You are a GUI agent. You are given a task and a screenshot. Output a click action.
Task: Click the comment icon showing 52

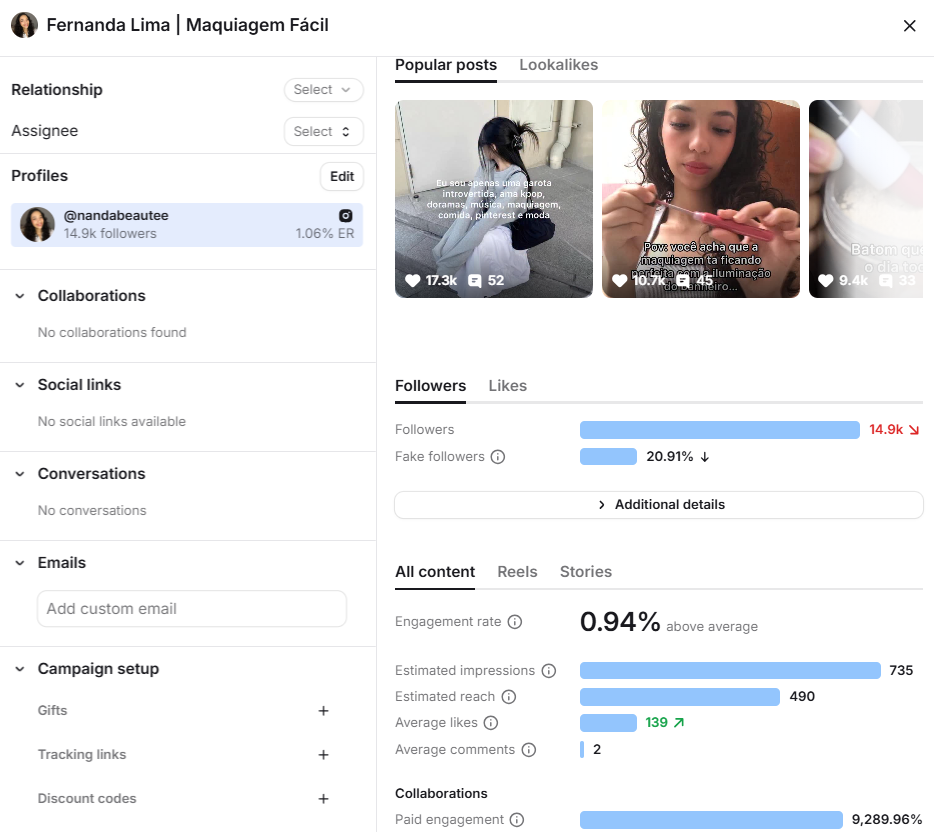[x=475, y=281]
